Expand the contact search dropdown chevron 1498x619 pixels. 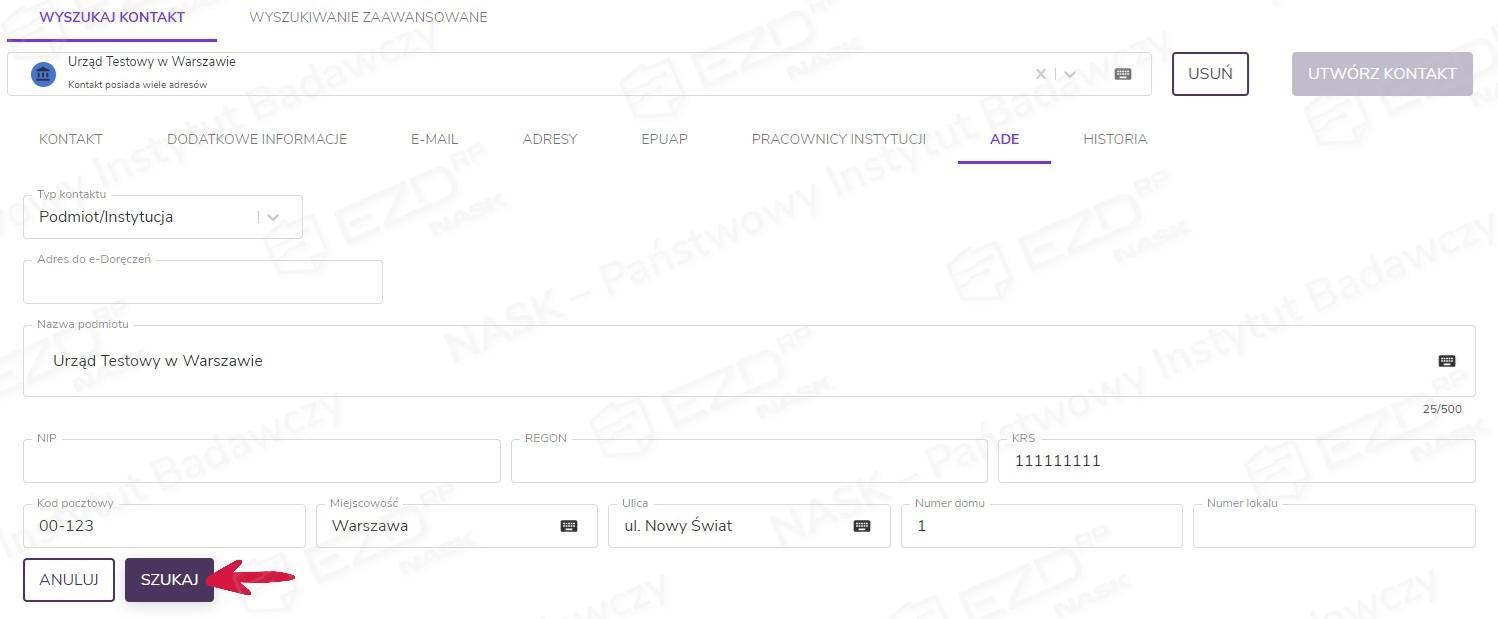pyautogui.click(x=1070, y=74)
